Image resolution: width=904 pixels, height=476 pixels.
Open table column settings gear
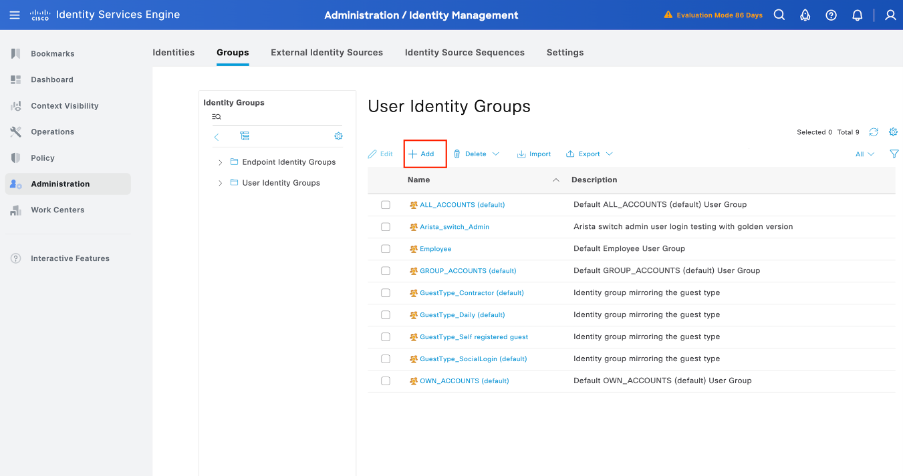[x=893, y=132]
